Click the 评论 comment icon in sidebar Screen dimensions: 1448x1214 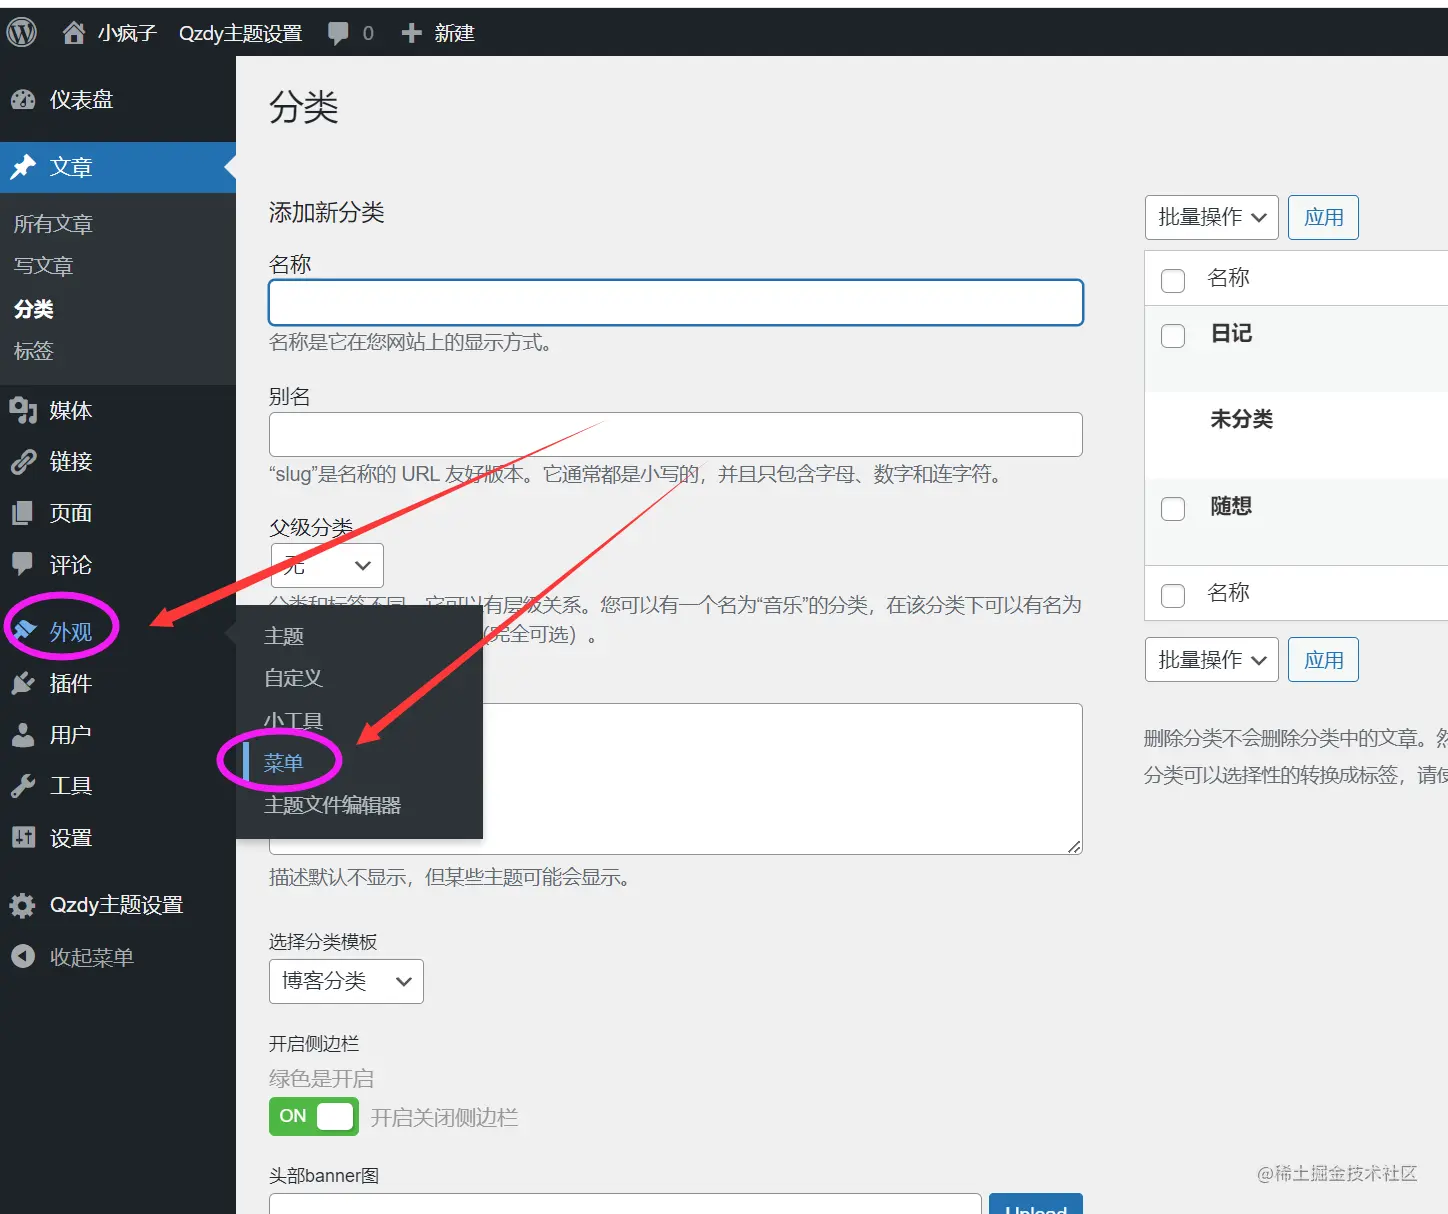pos(23,565)
